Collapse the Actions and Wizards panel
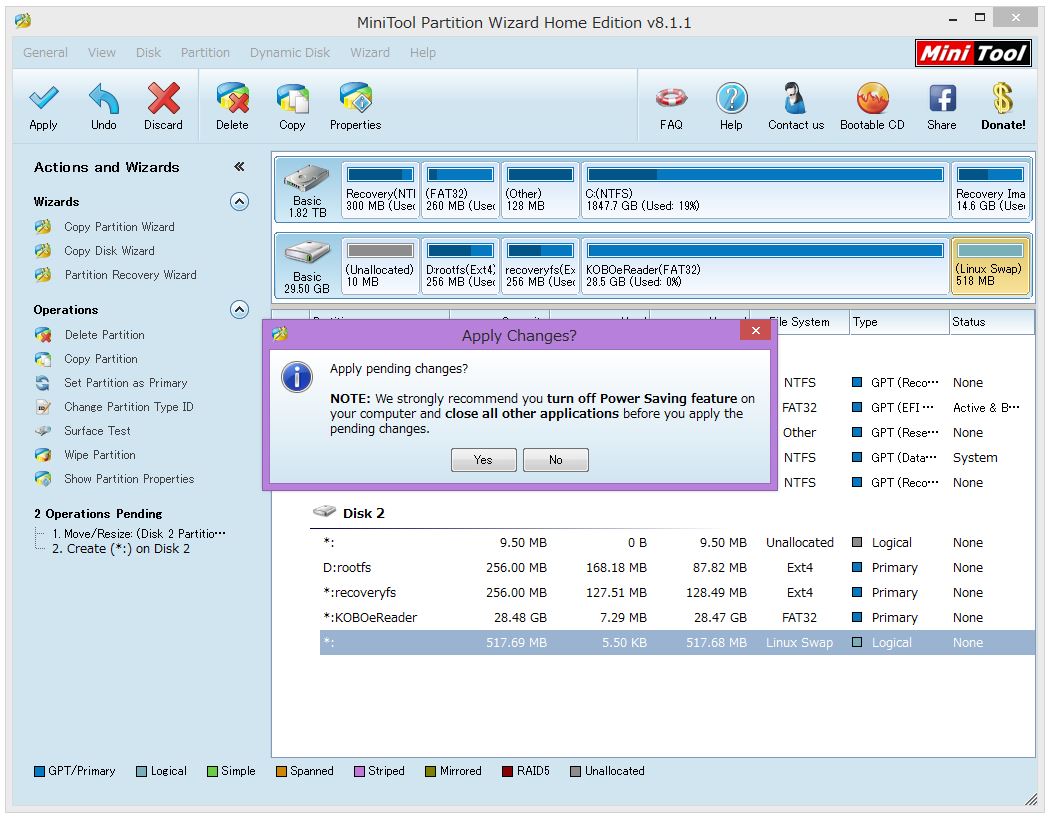1053x824 pixels. coord(239,167)
